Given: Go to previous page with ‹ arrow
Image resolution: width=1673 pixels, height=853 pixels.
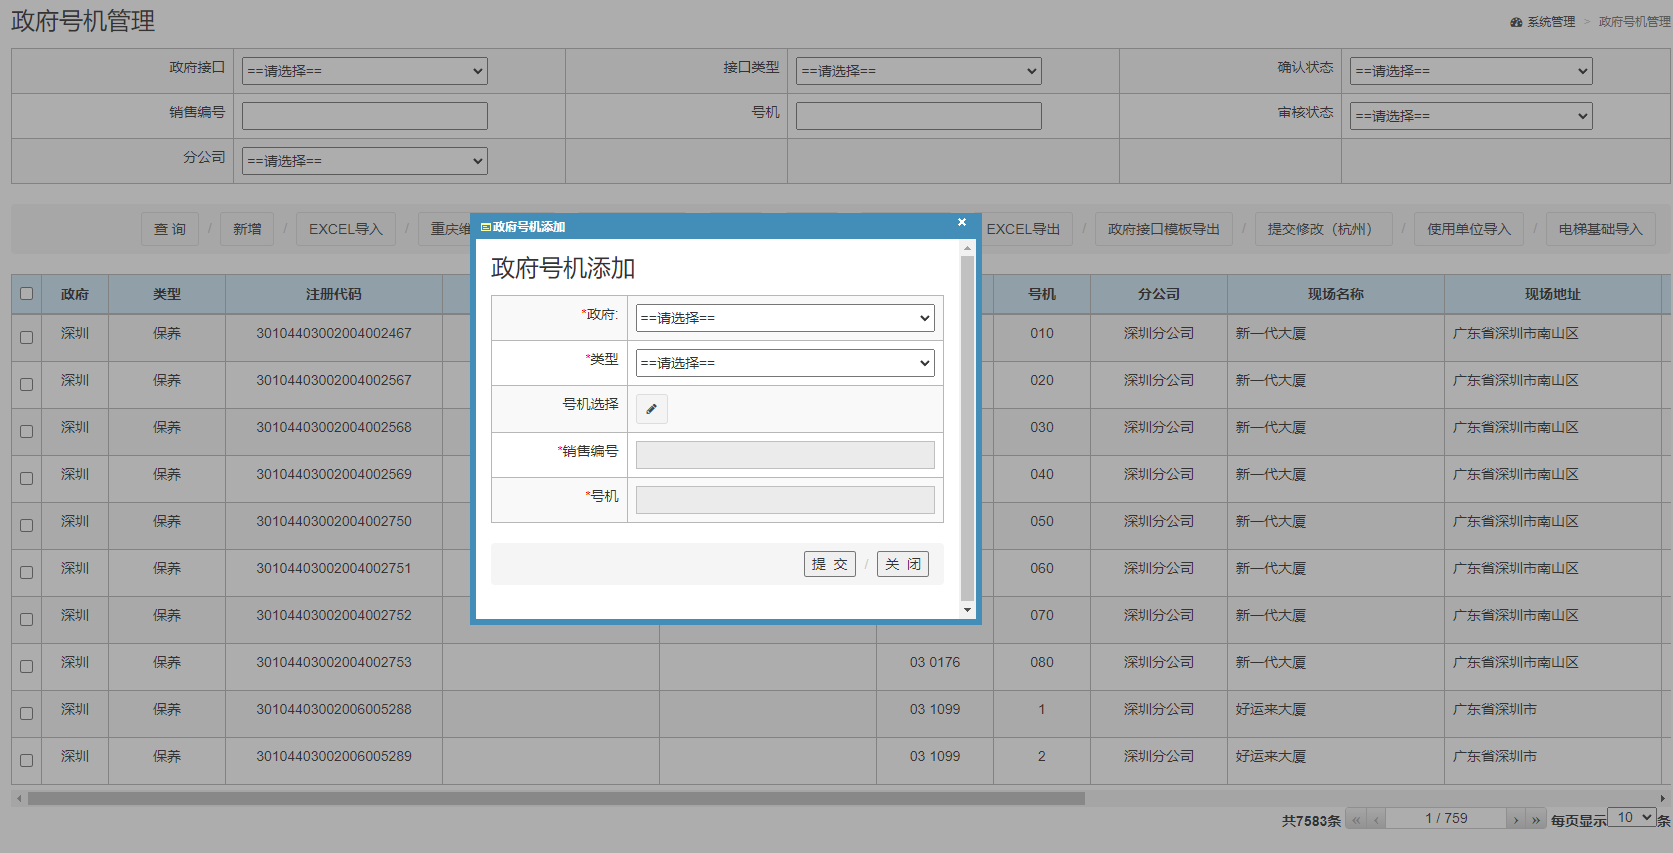Looking at the screenshot, I should tap(1377, 819).
